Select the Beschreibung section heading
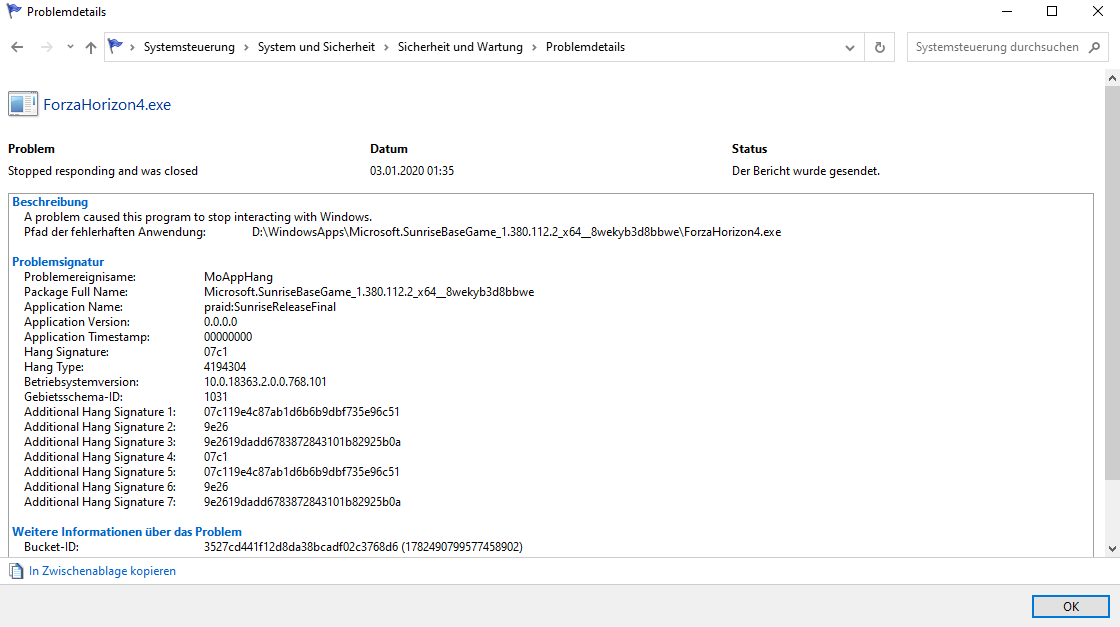The height and width of the screenshot is (627, 1120). [x=50, y=202]
